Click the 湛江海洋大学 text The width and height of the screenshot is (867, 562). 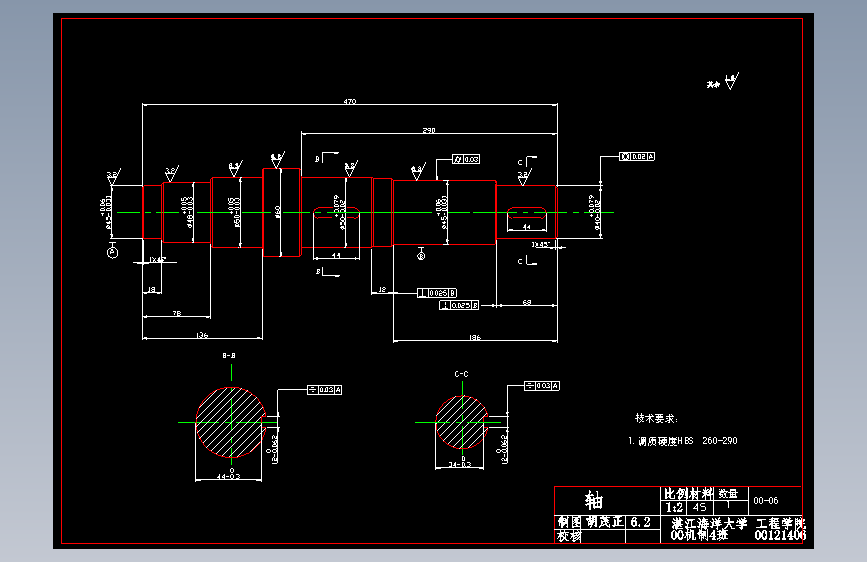[x=709, y=523]
